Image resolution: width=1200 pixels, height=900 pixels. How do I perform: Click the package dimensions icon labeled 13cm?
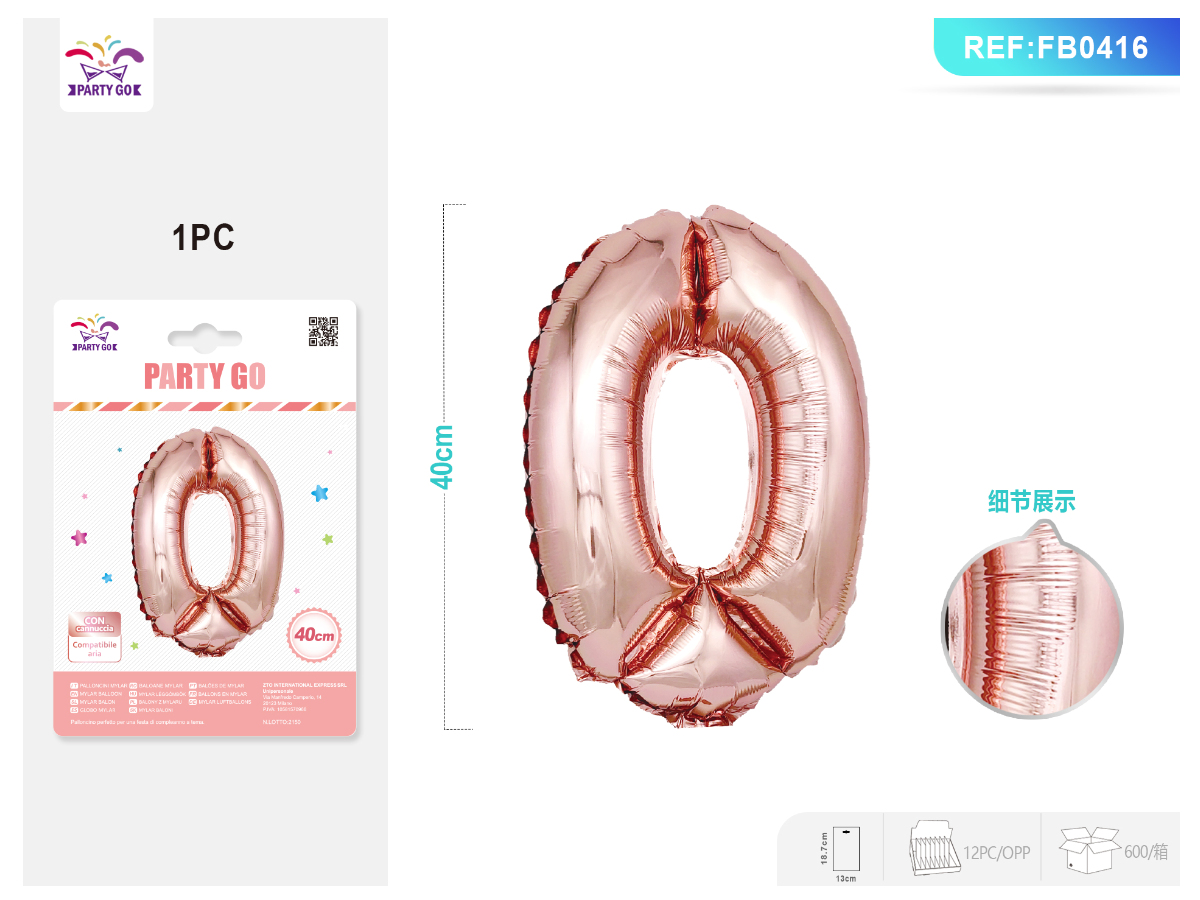[x=846, y=850]
